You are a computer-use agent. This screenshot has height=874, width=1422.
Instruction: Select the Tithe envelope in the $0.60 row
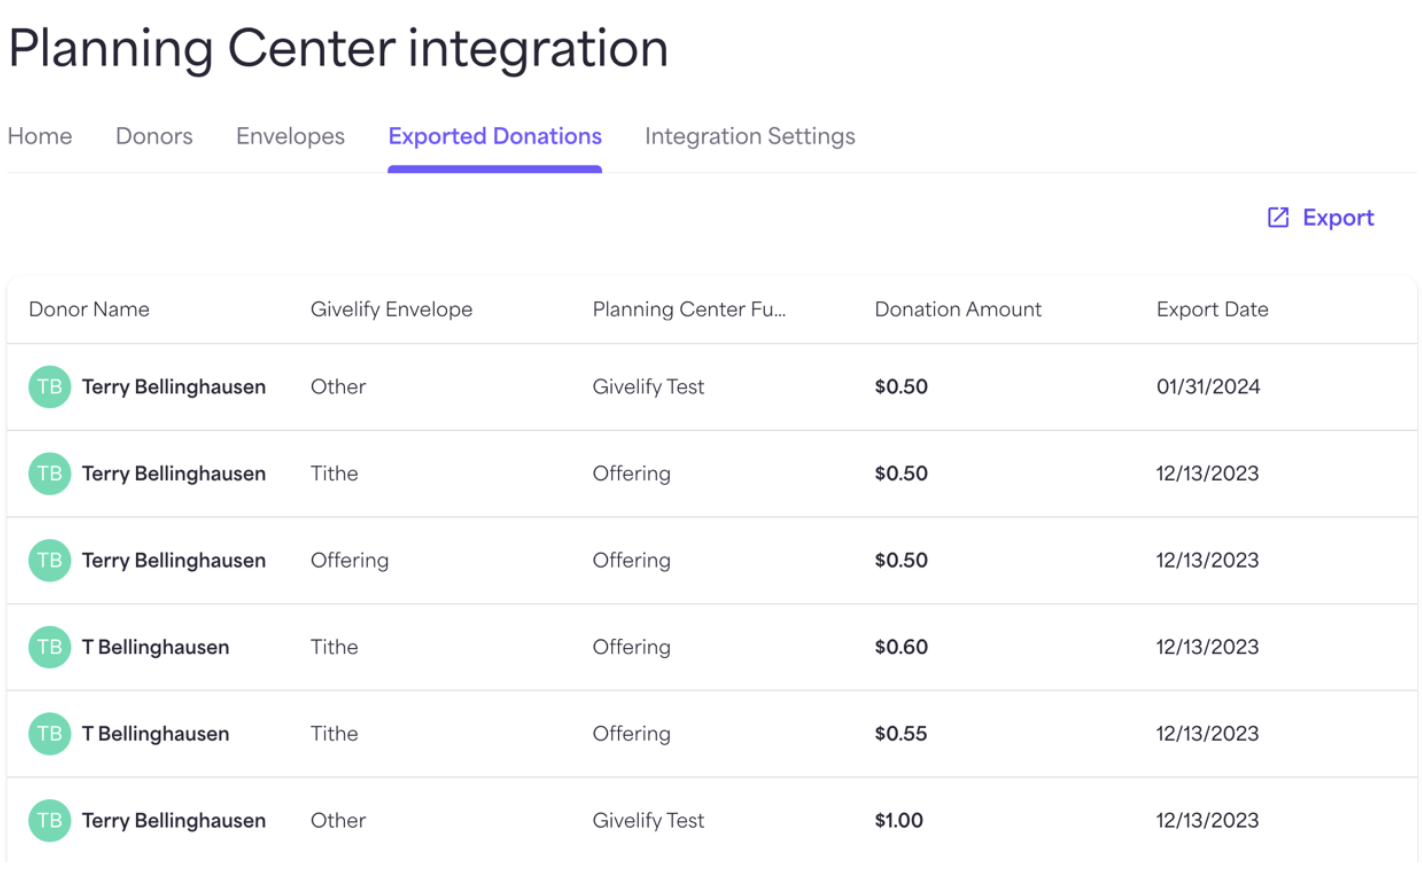(334, 647)
